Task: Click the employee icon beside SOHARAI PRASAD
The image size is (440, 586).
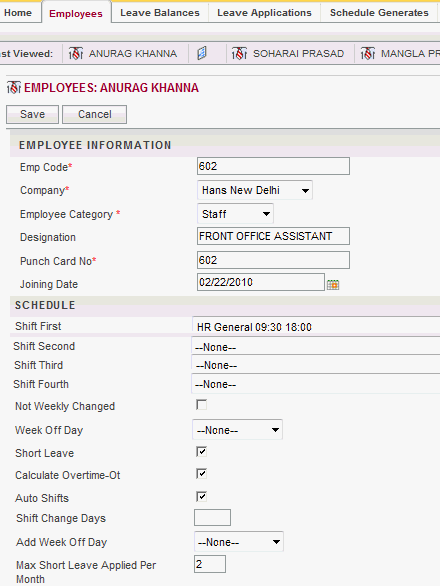Action: coord(239,54)
